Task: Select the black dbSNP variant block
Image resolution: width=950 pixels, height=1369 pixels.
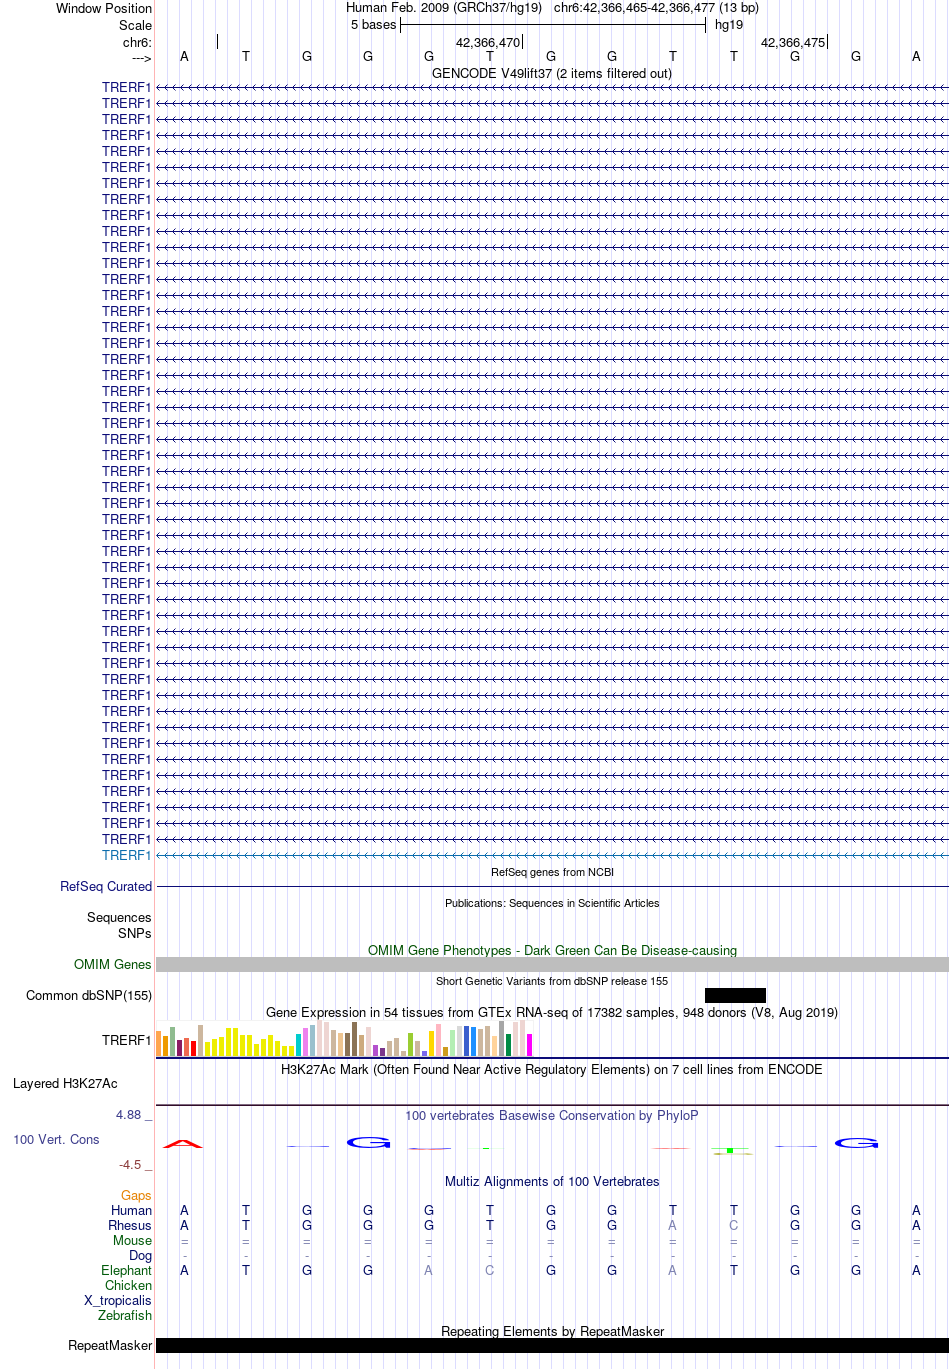Action: (x=735, y=995)
